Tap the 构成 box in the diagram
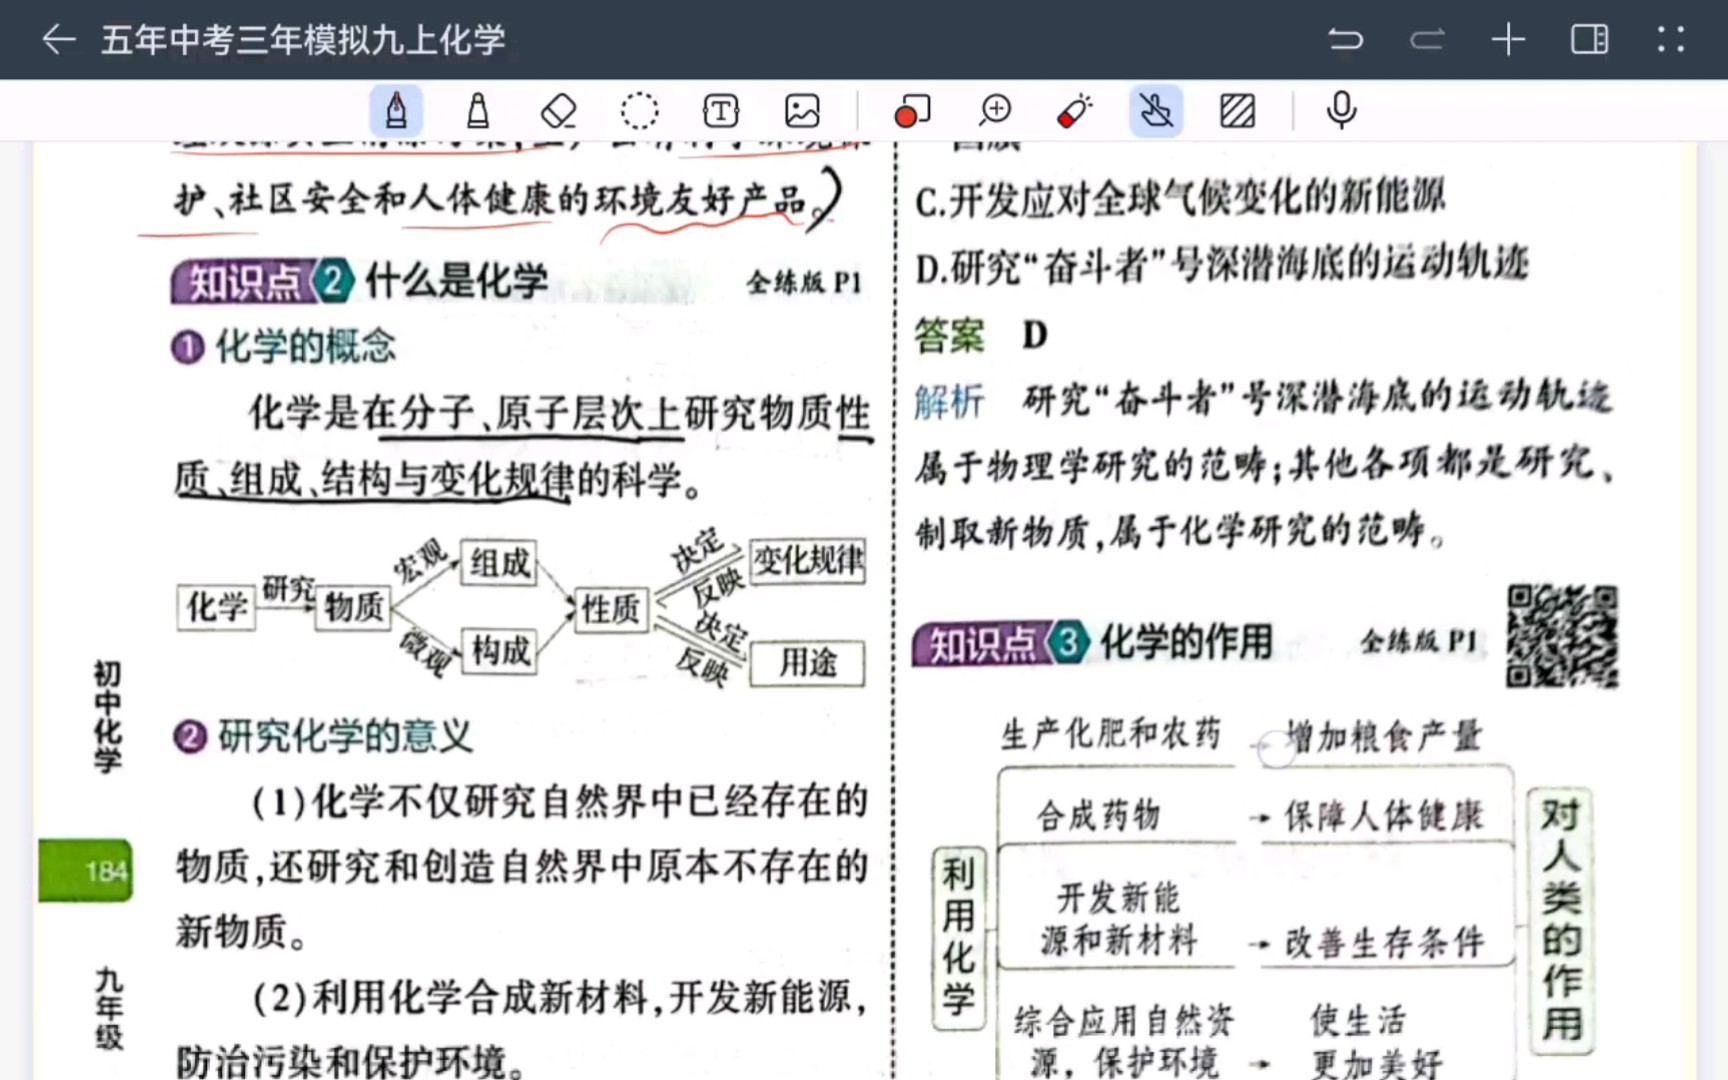The image size is (1728, 1080). [499, 652]
